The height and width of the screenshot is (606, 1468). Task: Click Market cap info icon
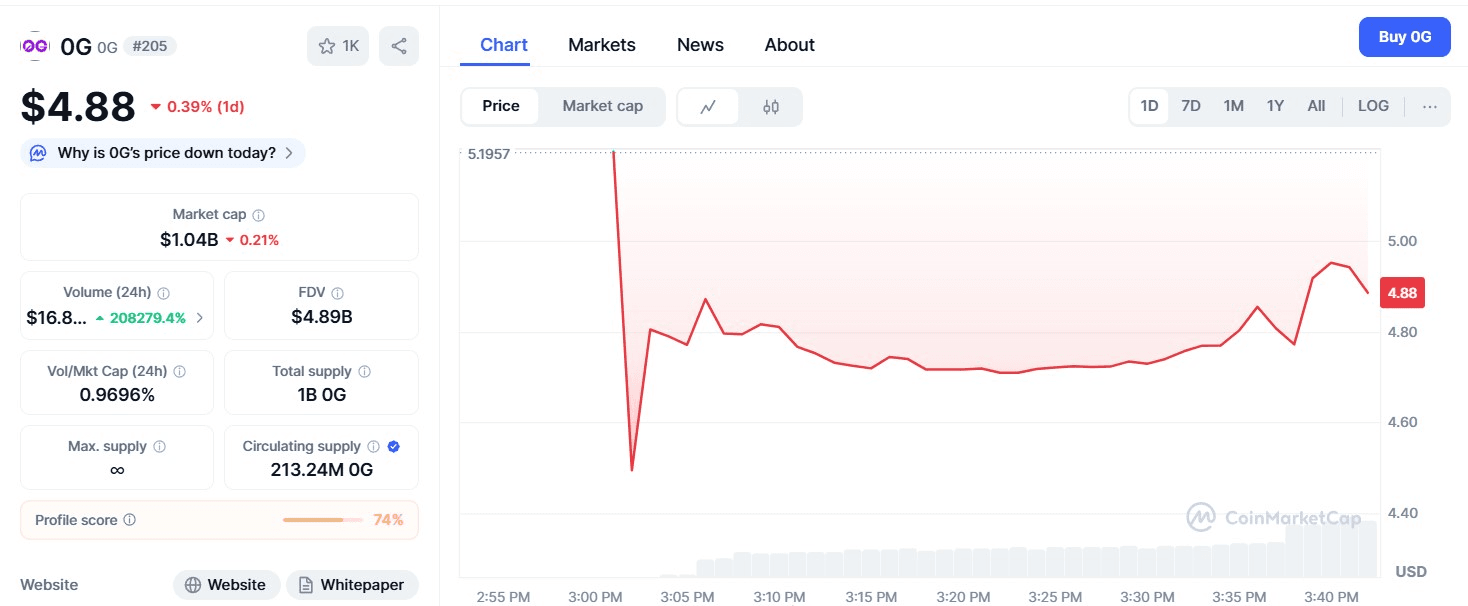coord(259,215)
